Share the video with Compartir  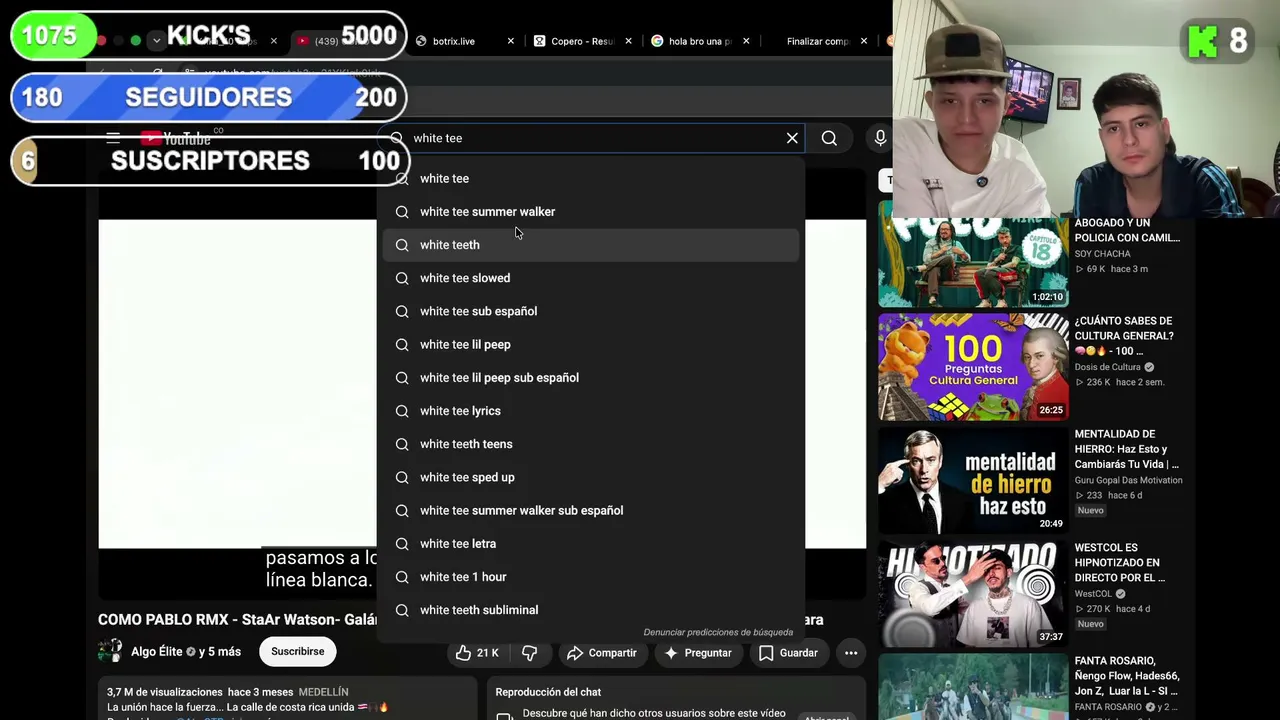click(x=601, y=653)
